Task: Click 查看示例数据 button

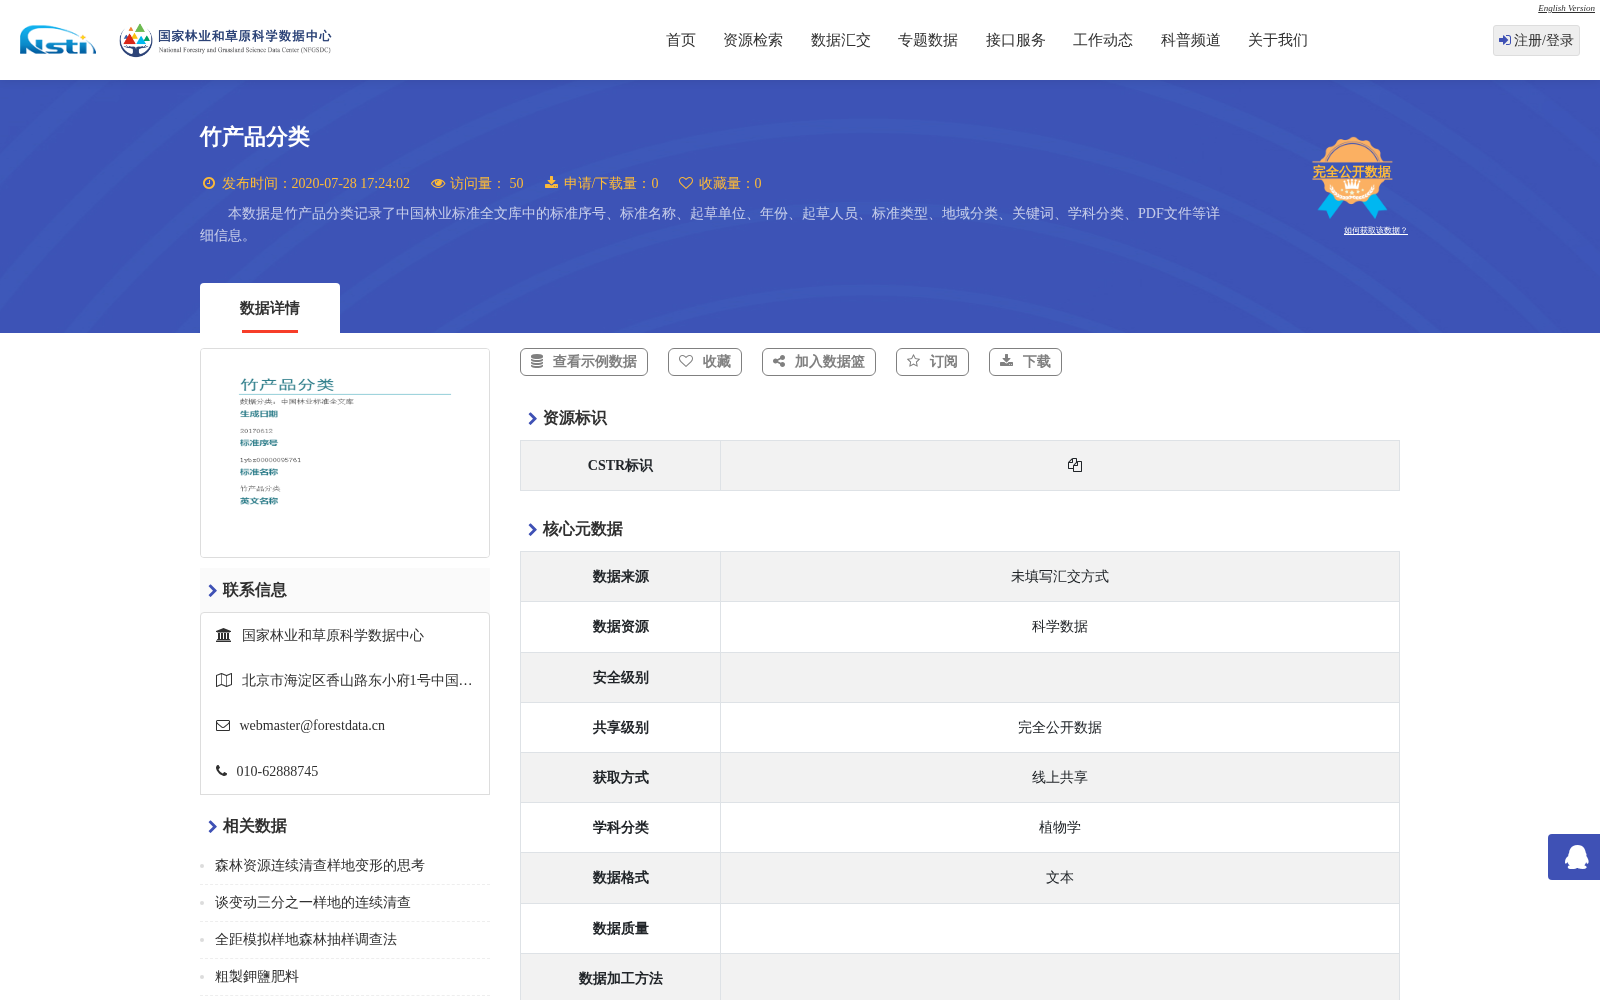Action: click(x=584, y=362)
